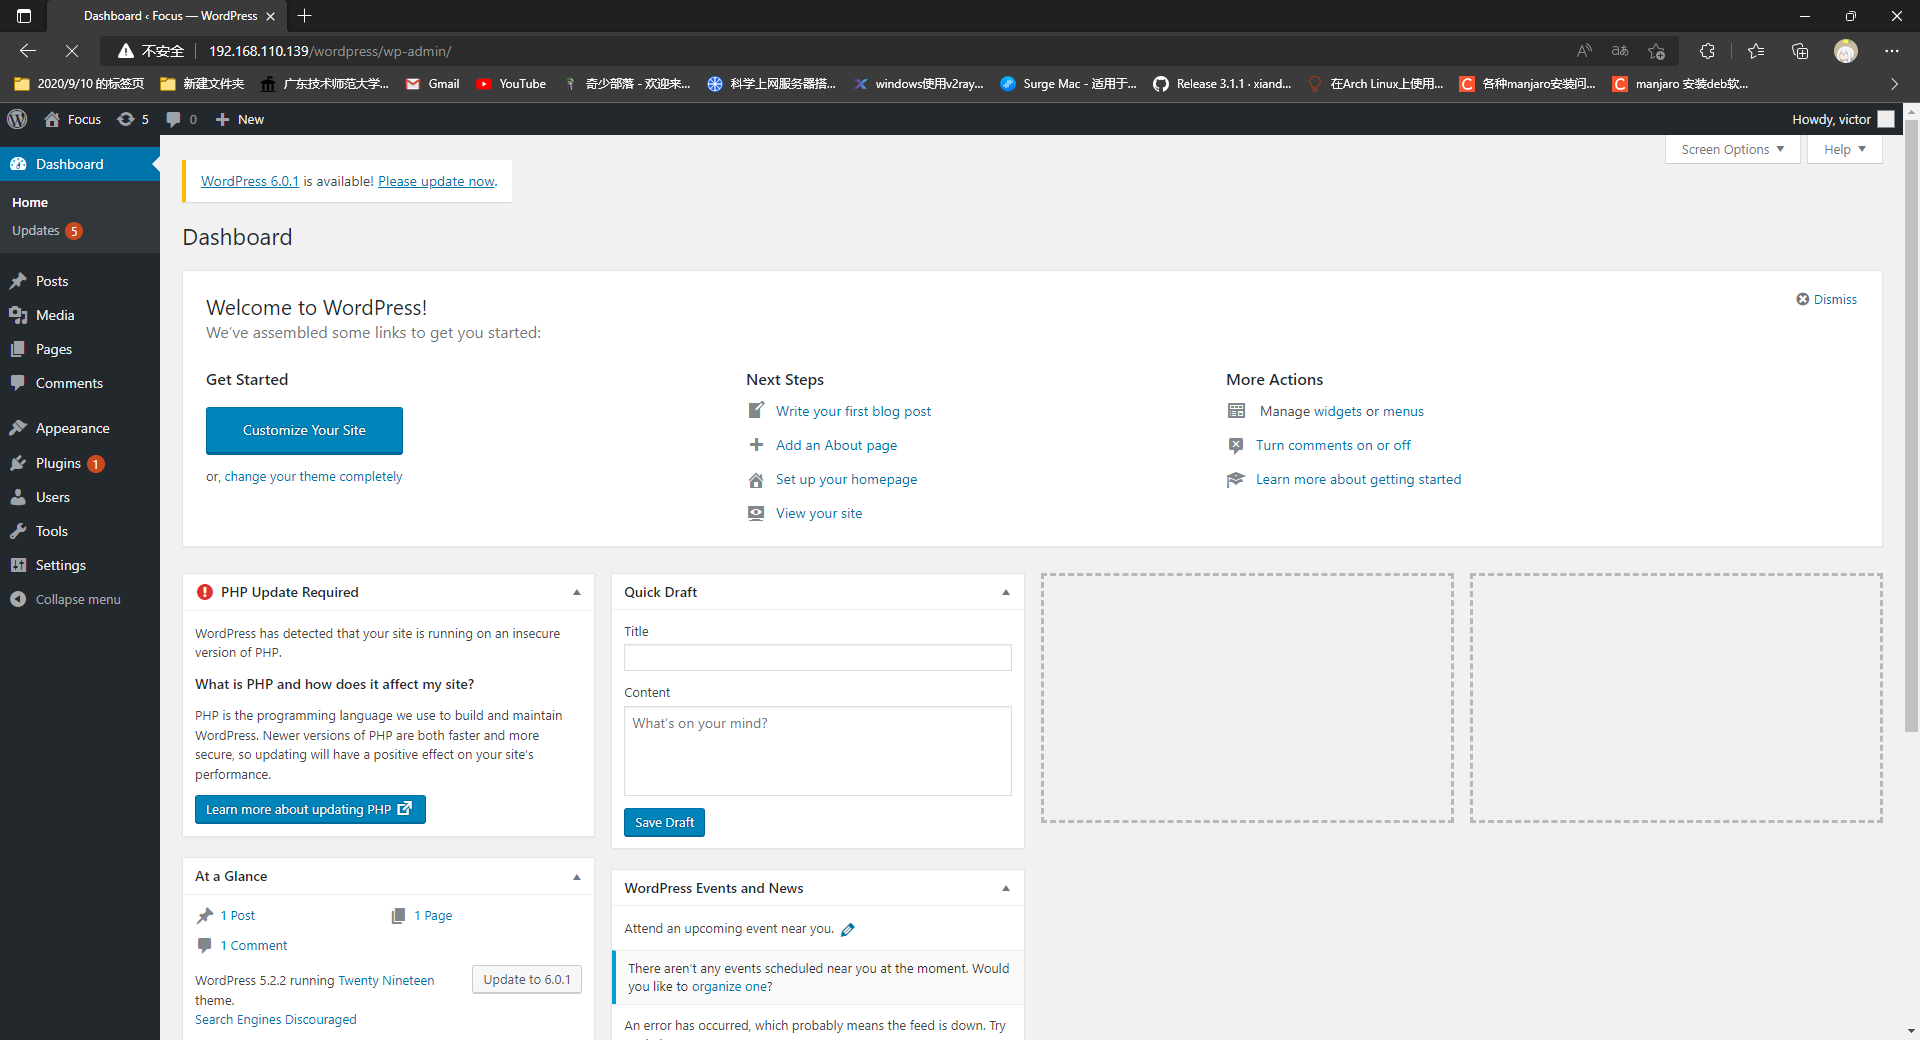The width and height of the screenshot is (1920, 1040).
Task: Click the browser address bar URL
Action: 330,51
